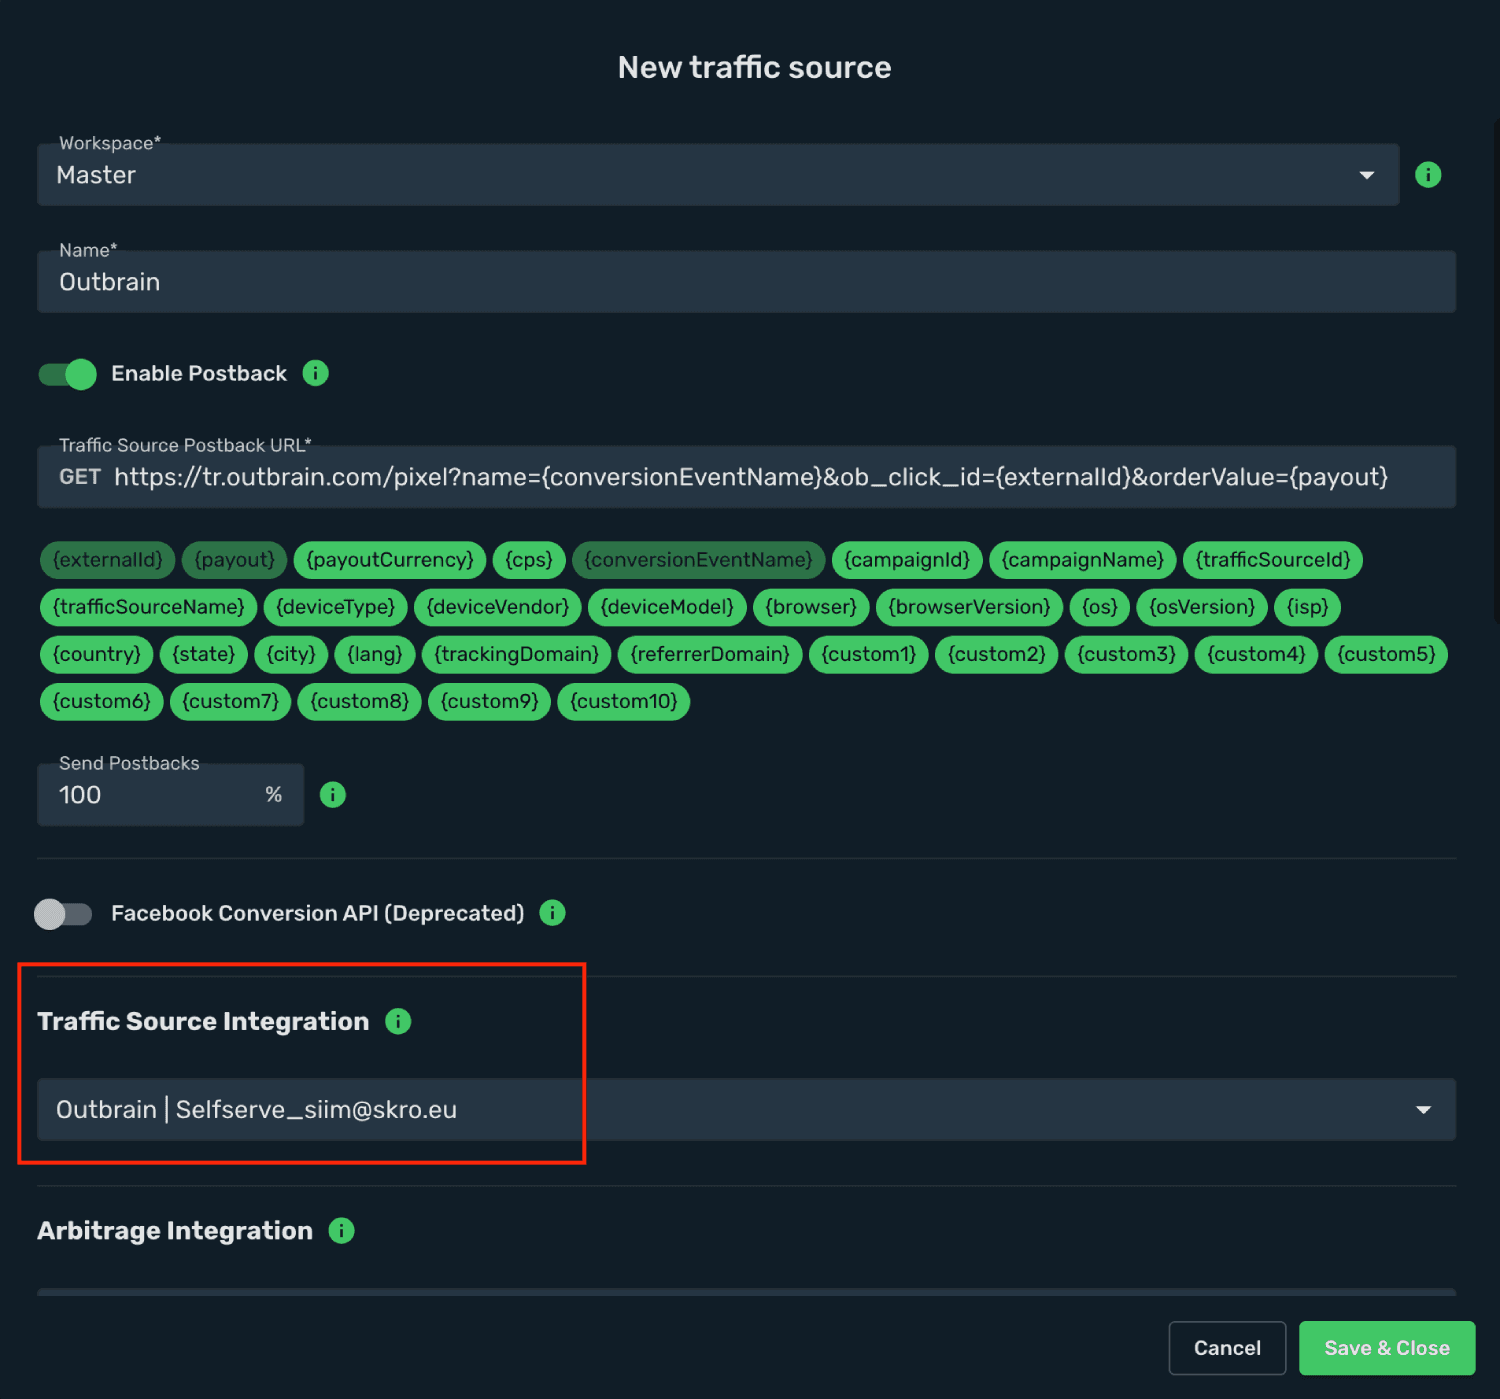Select the {os} token

click(1100, 607)
